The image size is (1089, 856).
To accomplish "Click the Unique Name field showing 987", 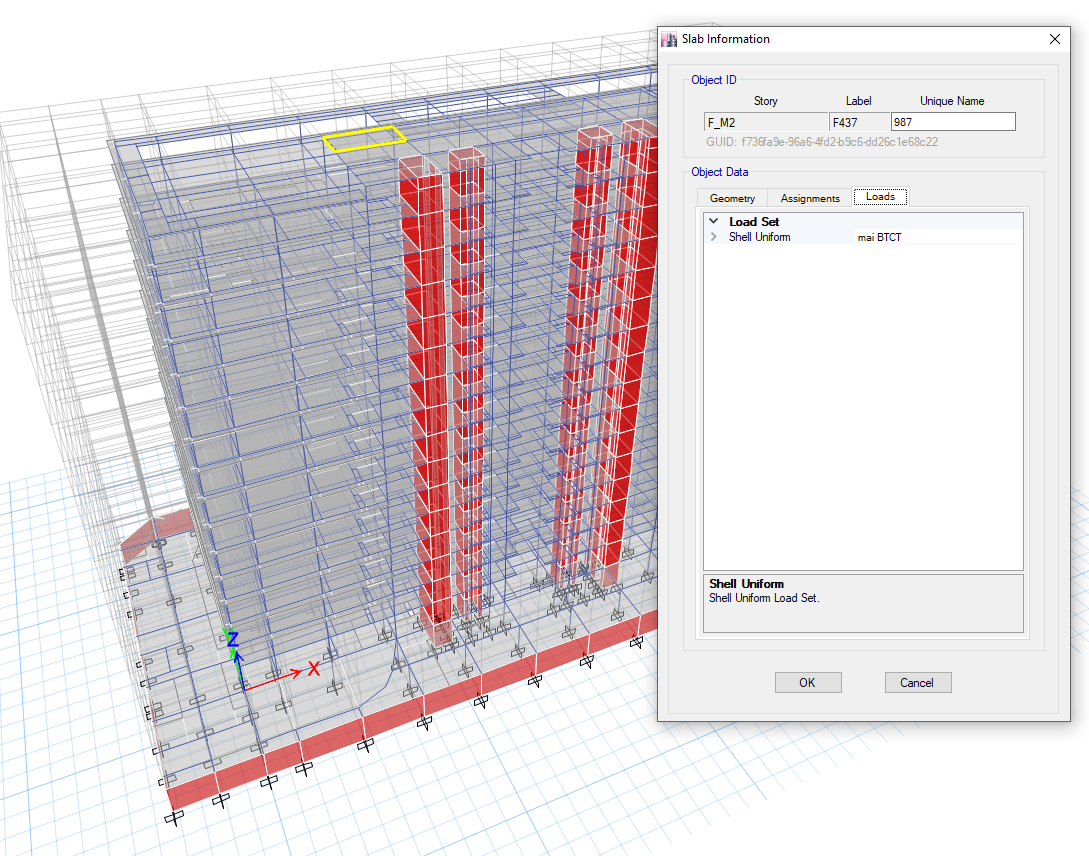I will (x=953, y=122).
